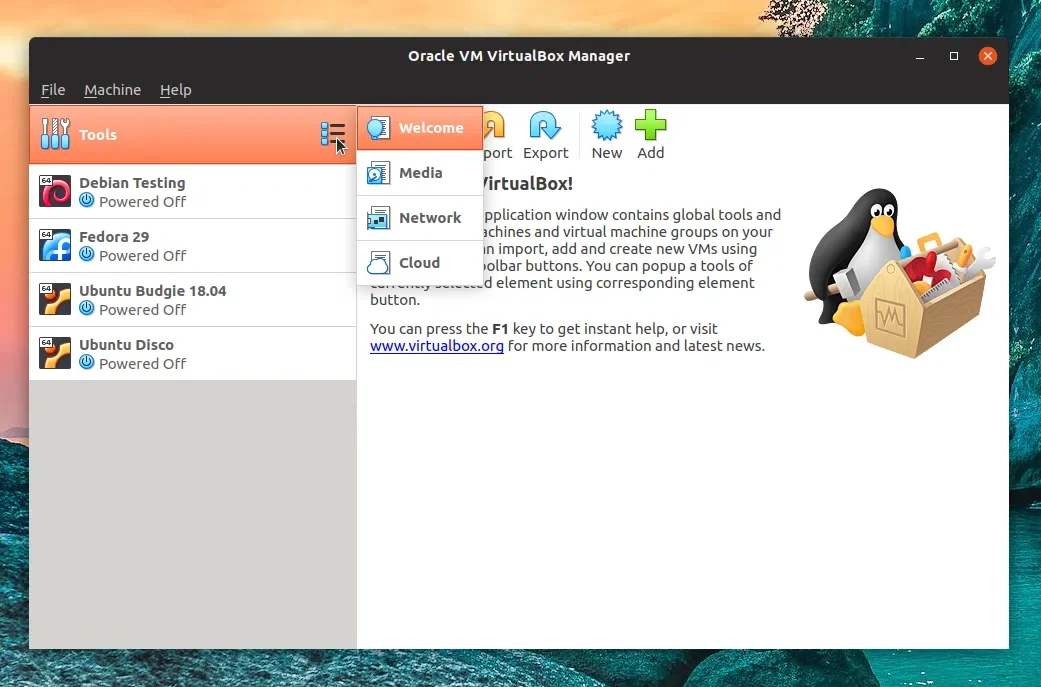The width and height of the screenshot is (1041, 687).
Task: Click the Tools wrench and screwdriver icon
Action: (x=55, y=134)
